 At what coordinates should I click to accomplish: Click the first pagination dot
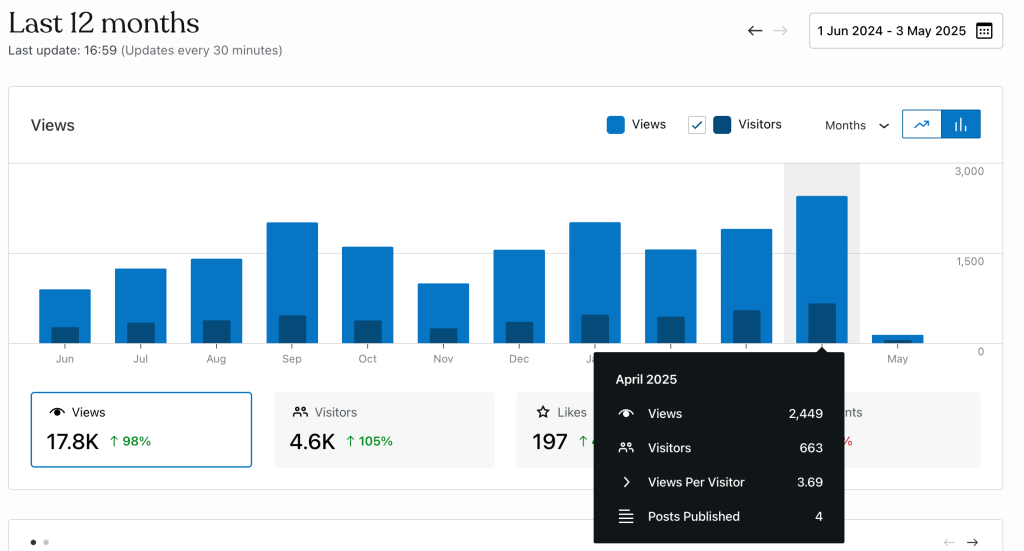(x=33, y=542)
